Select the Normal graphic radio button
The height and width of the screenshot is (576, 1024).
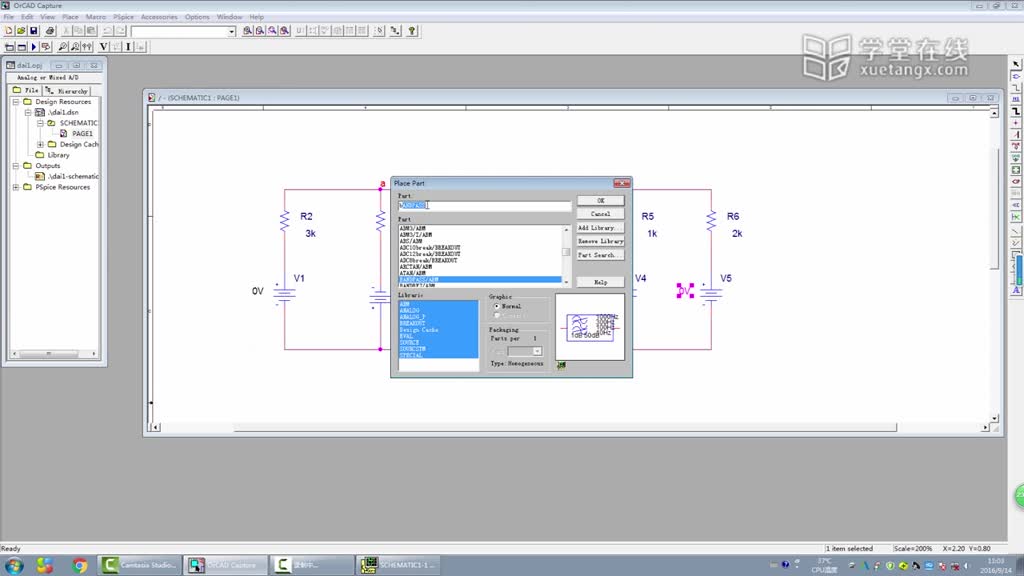(x=497, y=306)
